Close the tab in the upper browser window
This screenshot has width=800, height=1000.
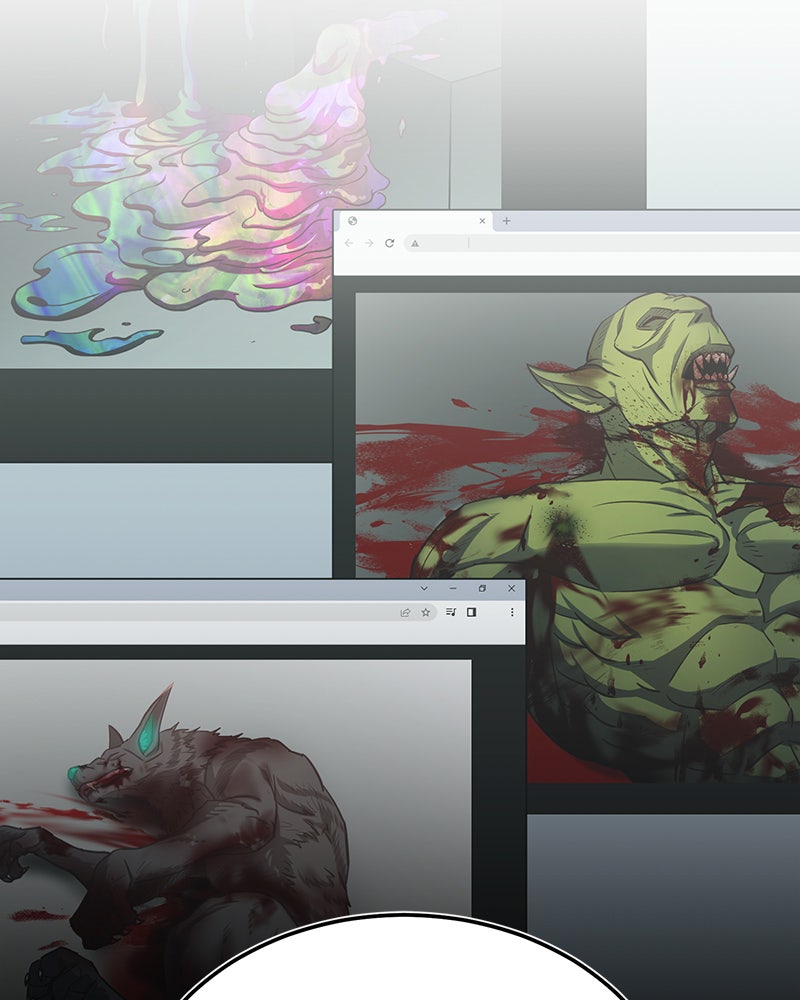pos(482,221)
